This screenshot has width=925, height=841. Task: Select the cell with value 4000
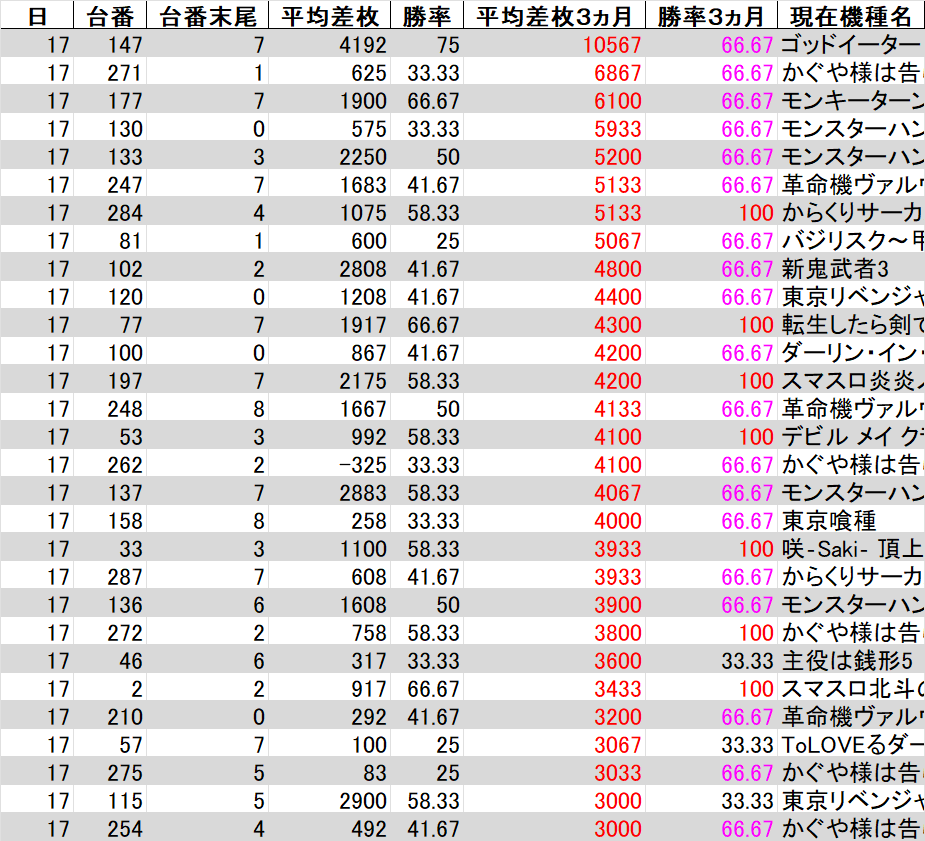(x=554, y=521)
